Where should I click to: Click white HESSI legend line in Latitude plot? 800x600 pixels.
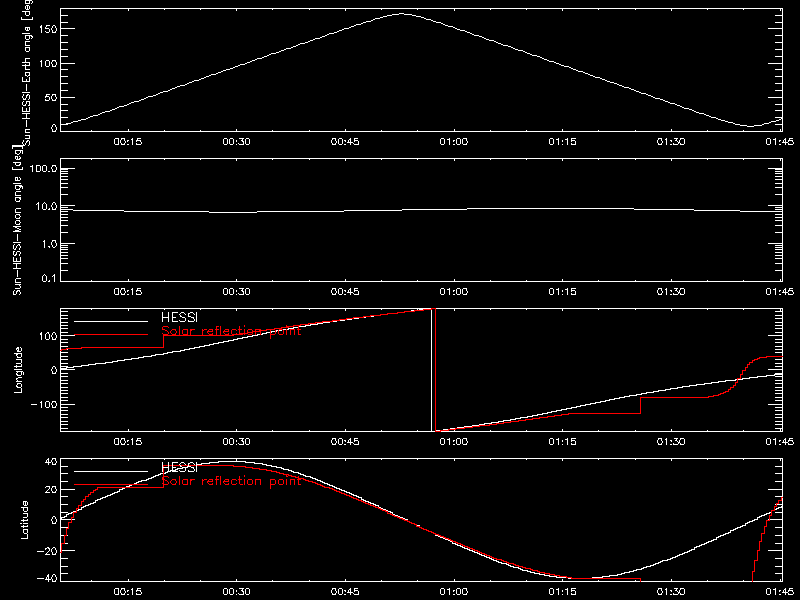click(111, 471)
